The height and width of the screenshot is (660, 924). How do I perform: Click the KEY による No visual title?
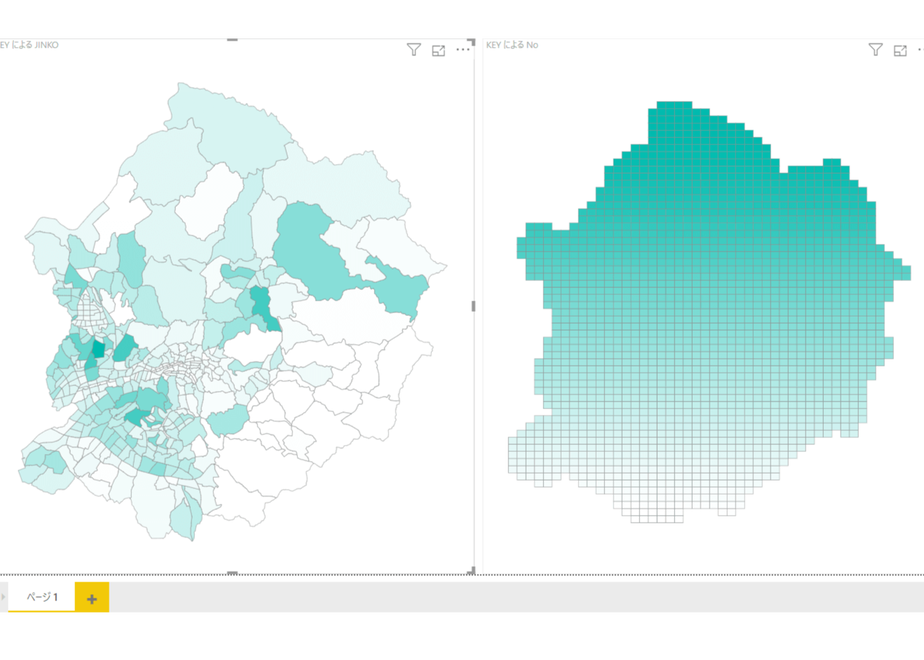512,45
